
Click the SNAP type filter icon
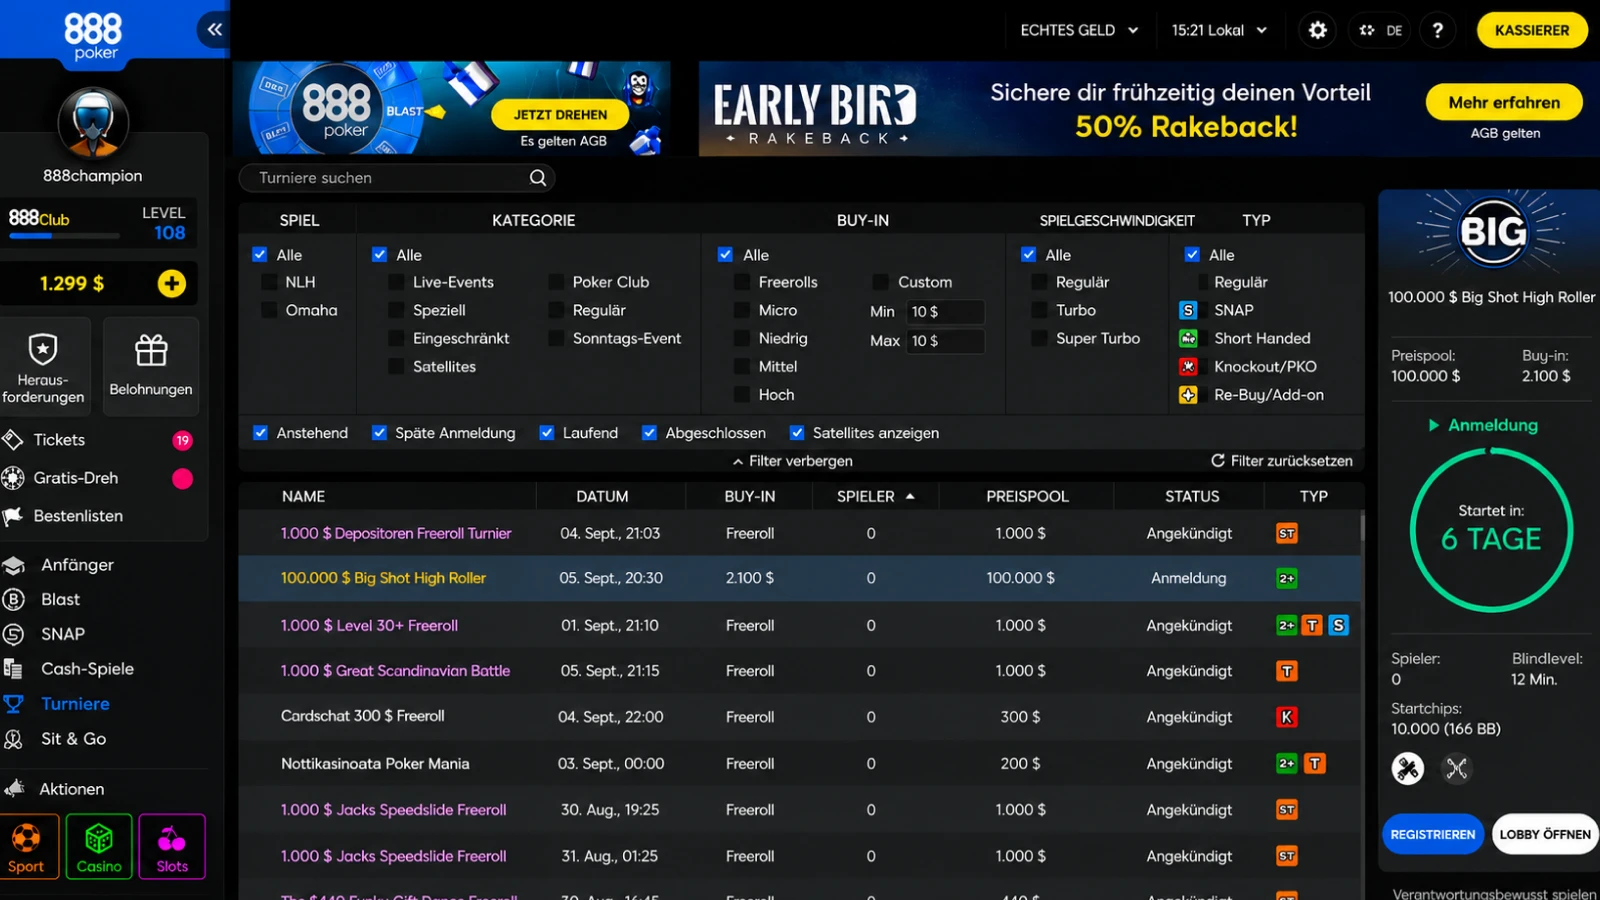point(1188,311)
